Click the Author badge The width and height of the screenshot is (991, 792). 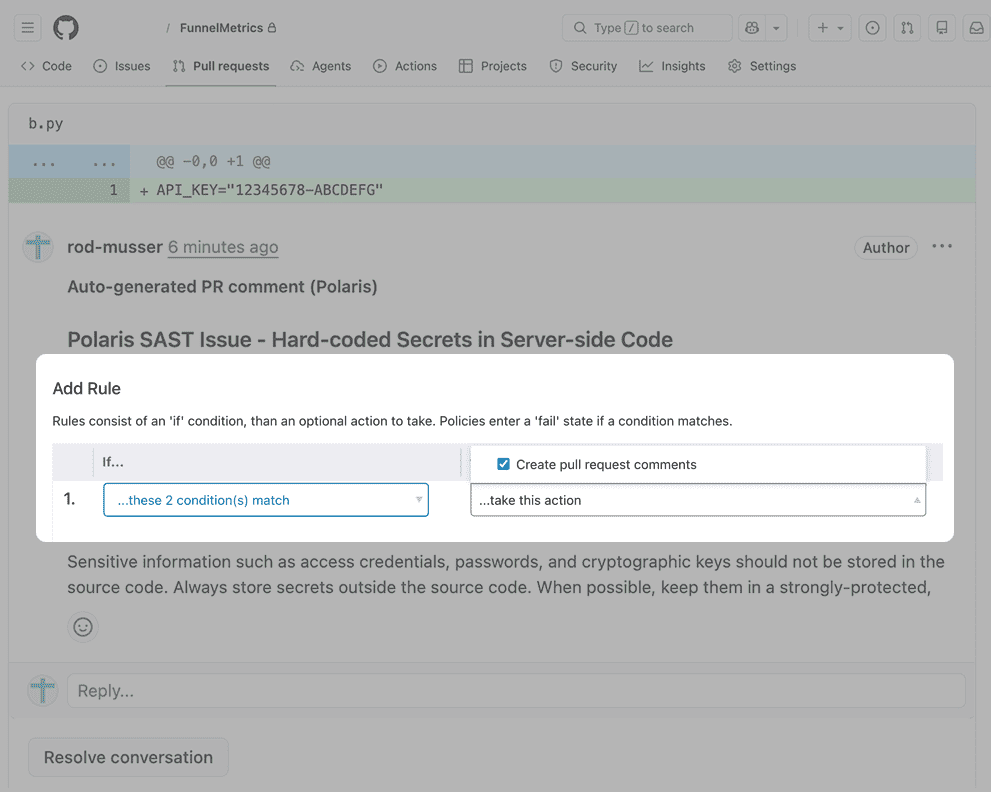(886, 248)
